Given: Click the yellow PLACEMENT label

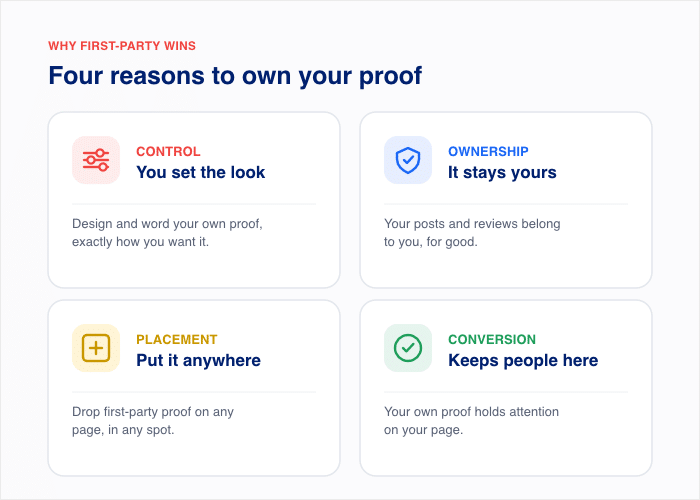Looking at the screenshot, I should coord(177,339).
